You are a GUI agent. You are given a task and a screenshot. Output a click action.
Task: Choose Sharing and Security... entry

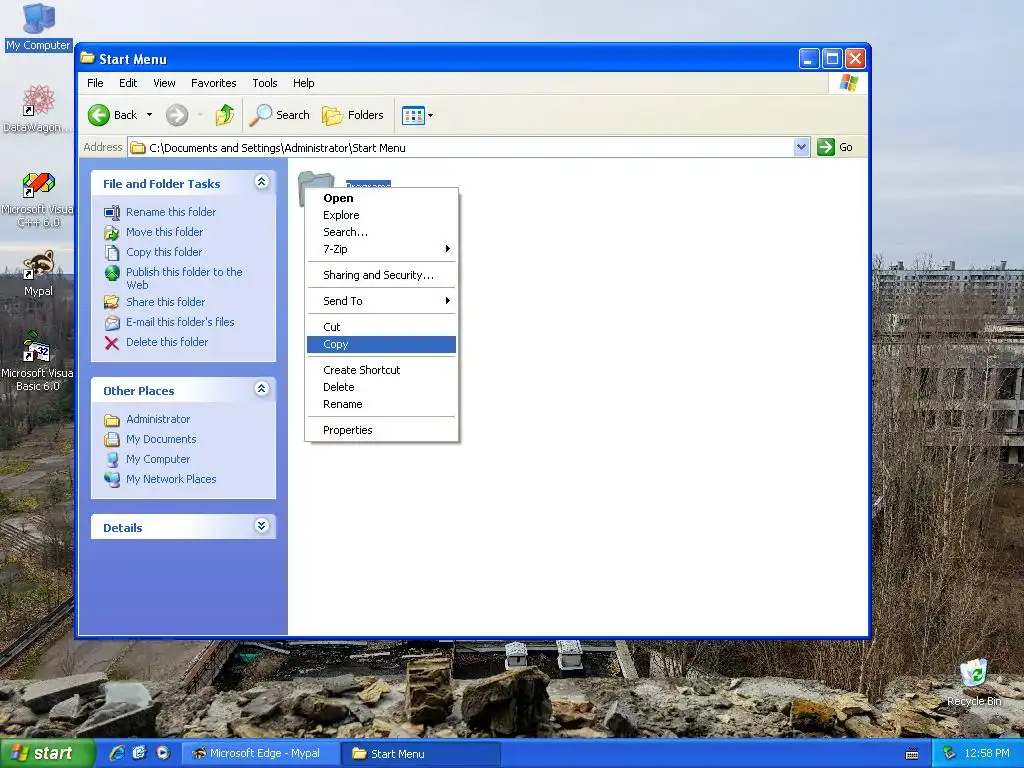pos(381,275)
